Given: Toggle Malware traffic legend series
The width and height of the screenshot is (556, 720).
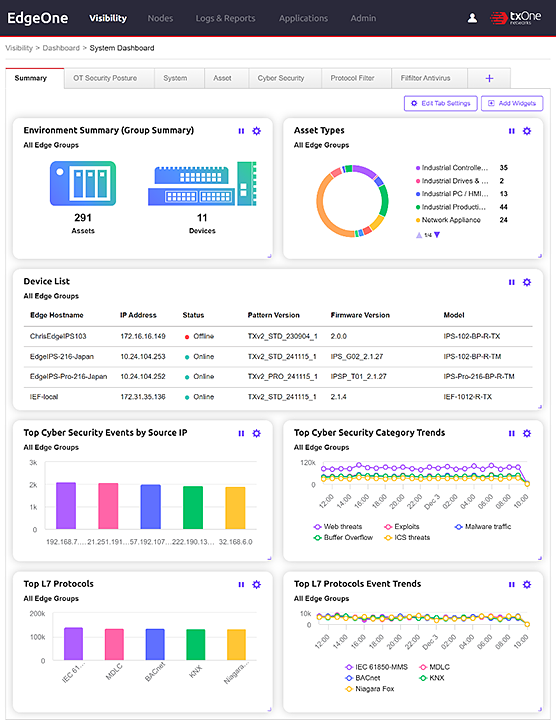Looking at the screenshot, I should [483, 527].
